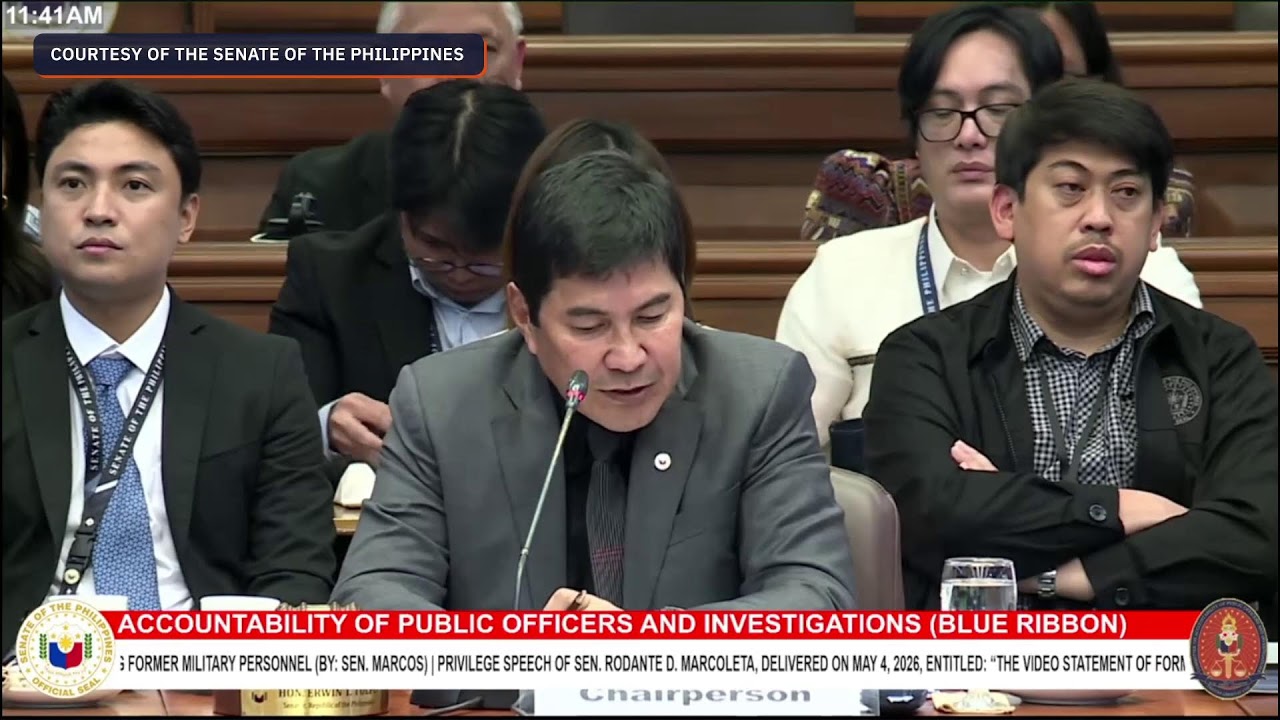Click the desk microphone head

[x=576, y=390]
